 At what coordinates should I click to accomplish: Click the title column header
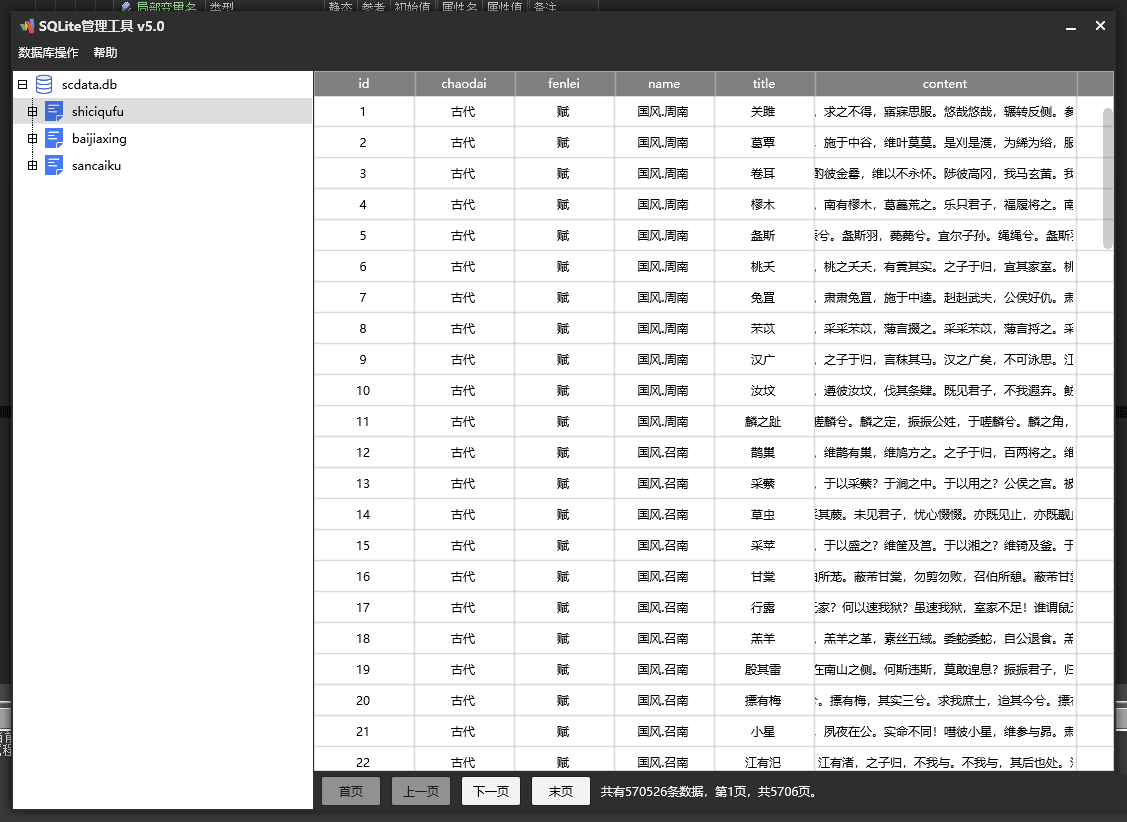tap(764, 83)
